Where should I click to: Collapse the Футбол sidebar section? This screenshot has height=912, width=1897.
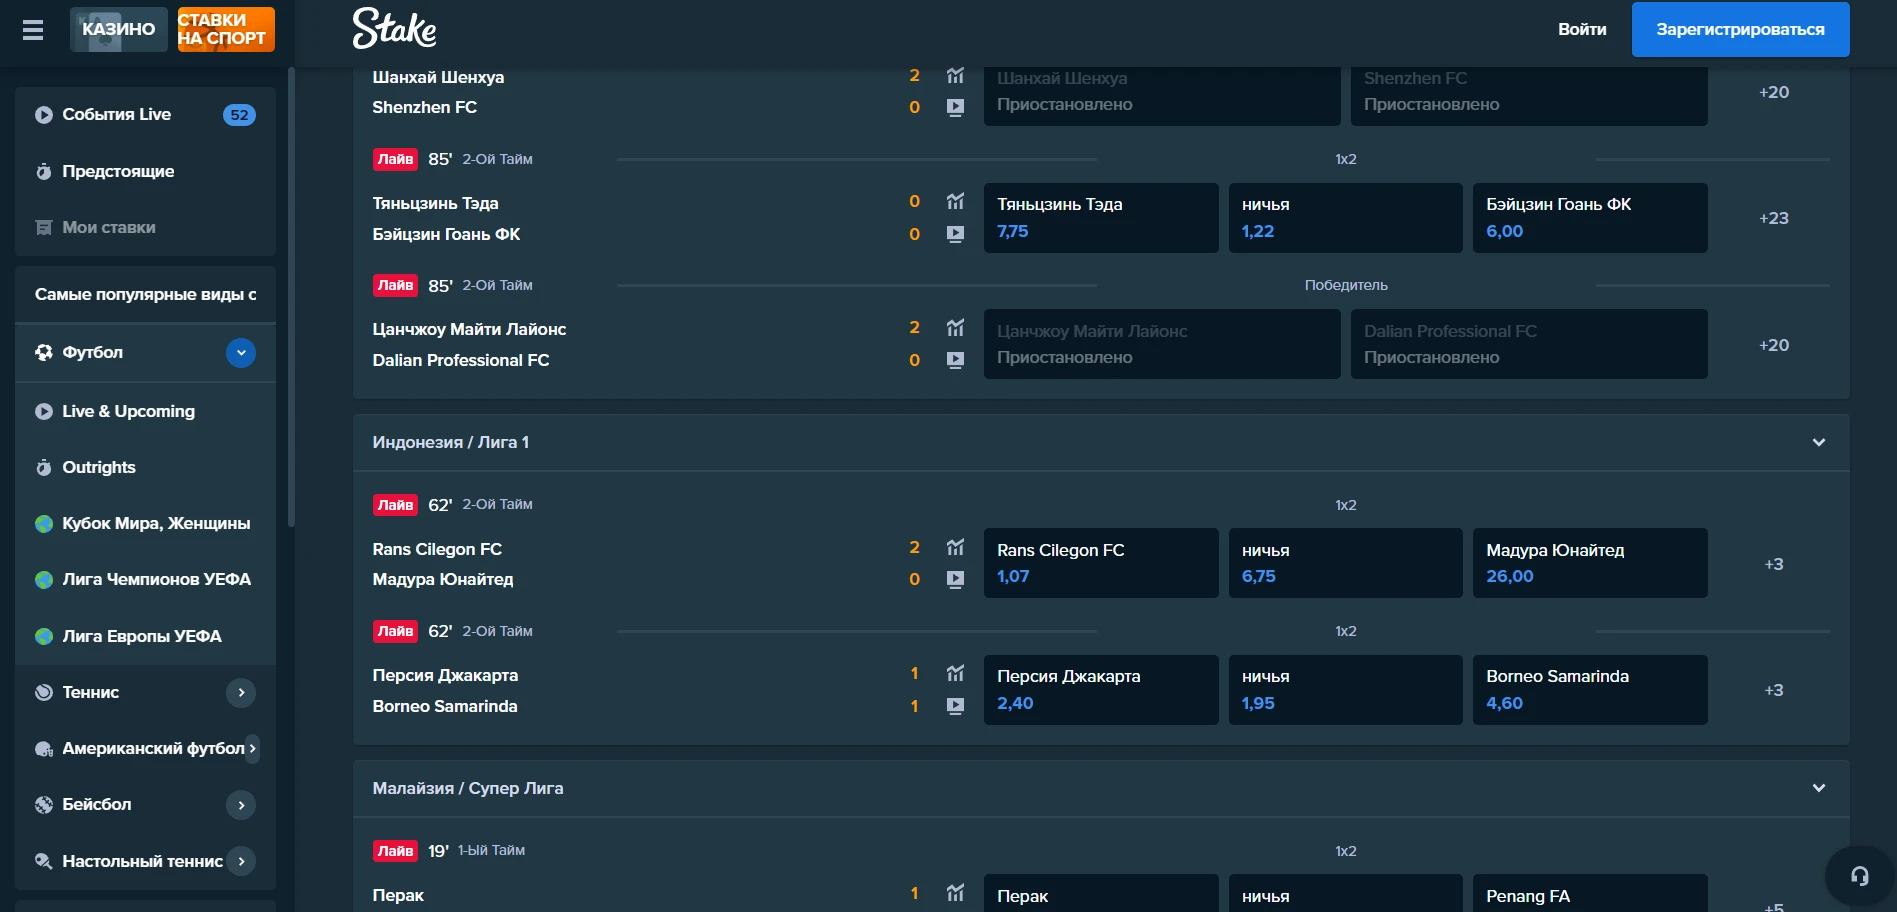tap(241, 353)
